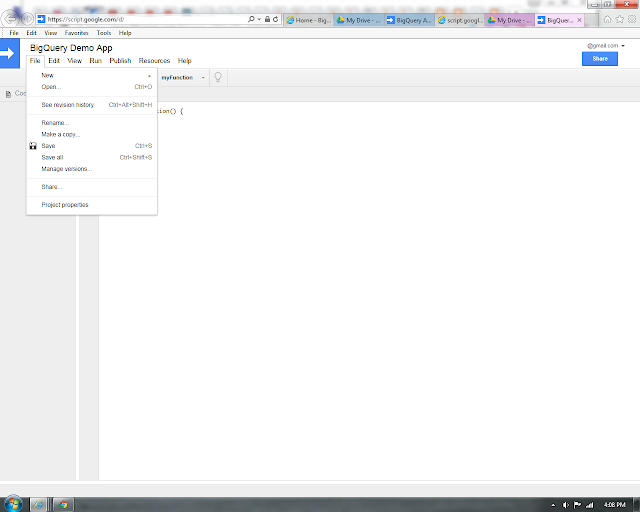Open Project properties from File menu
Image resolution: width=640 pixels, height=512 pixels.
click(92, 205)
